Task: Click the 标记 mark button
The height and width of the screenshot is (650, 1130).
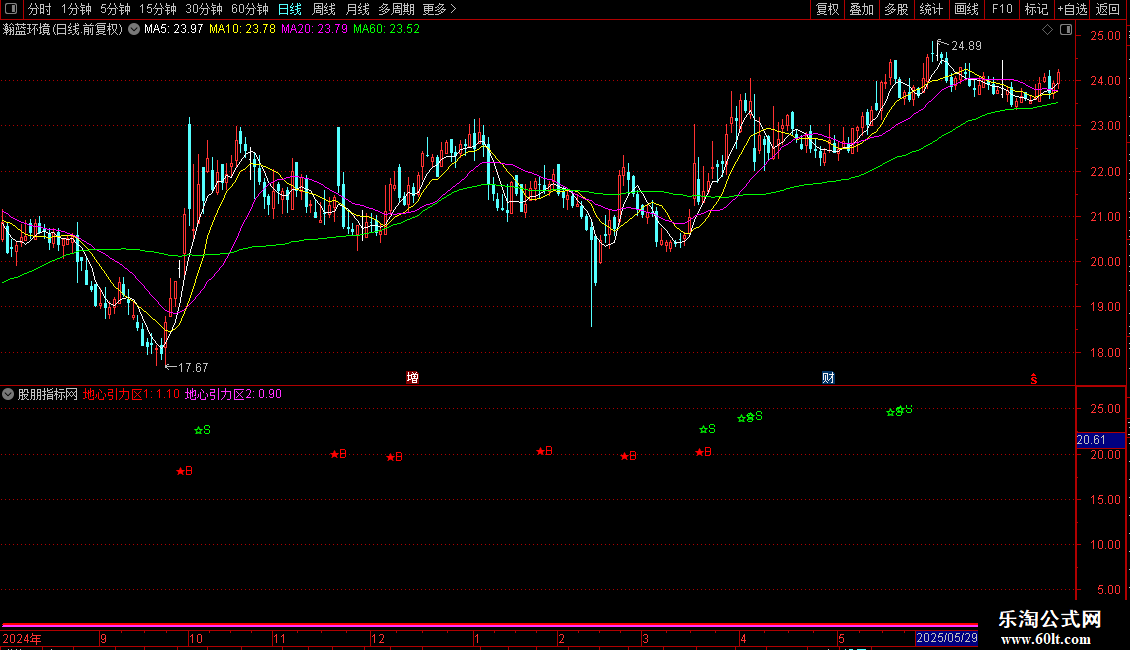Action: [1036, 9]
